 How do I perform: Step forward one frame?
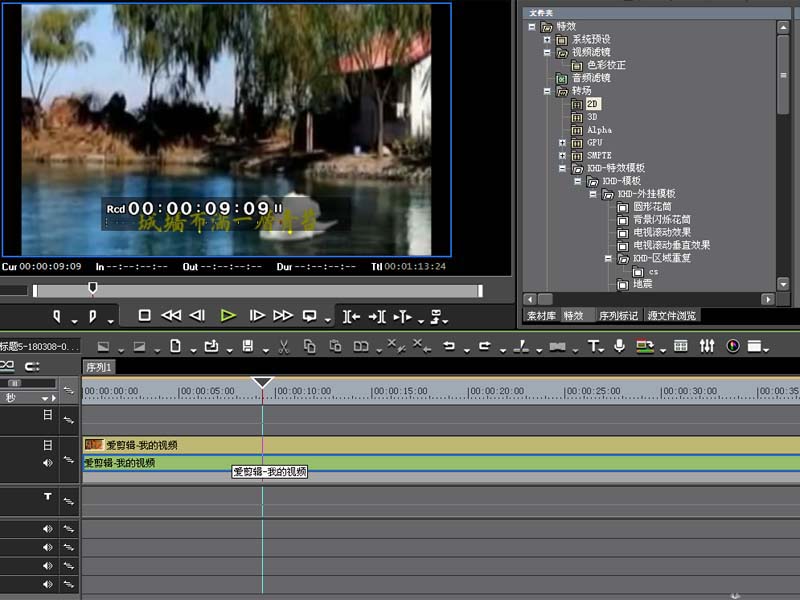[257, 316]
